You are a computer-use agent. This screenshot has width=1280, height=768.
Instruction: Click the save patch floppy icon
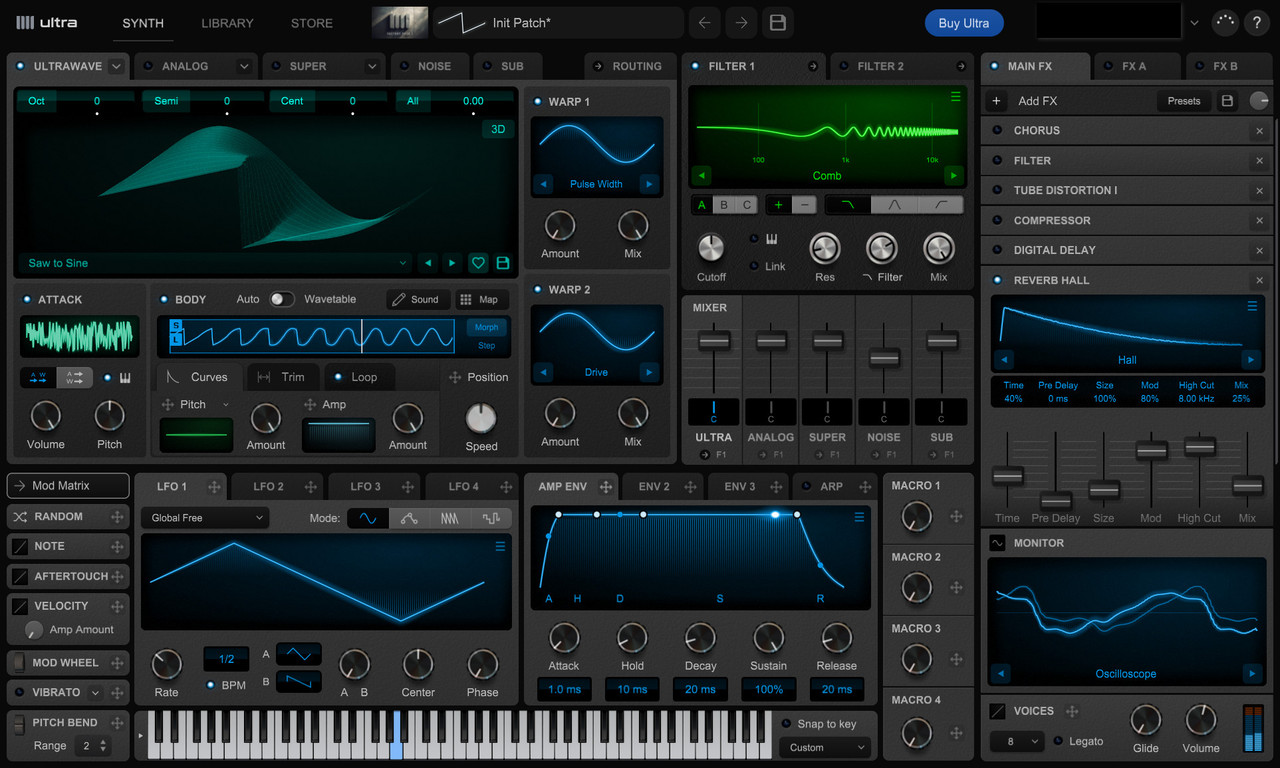[777, 23]
